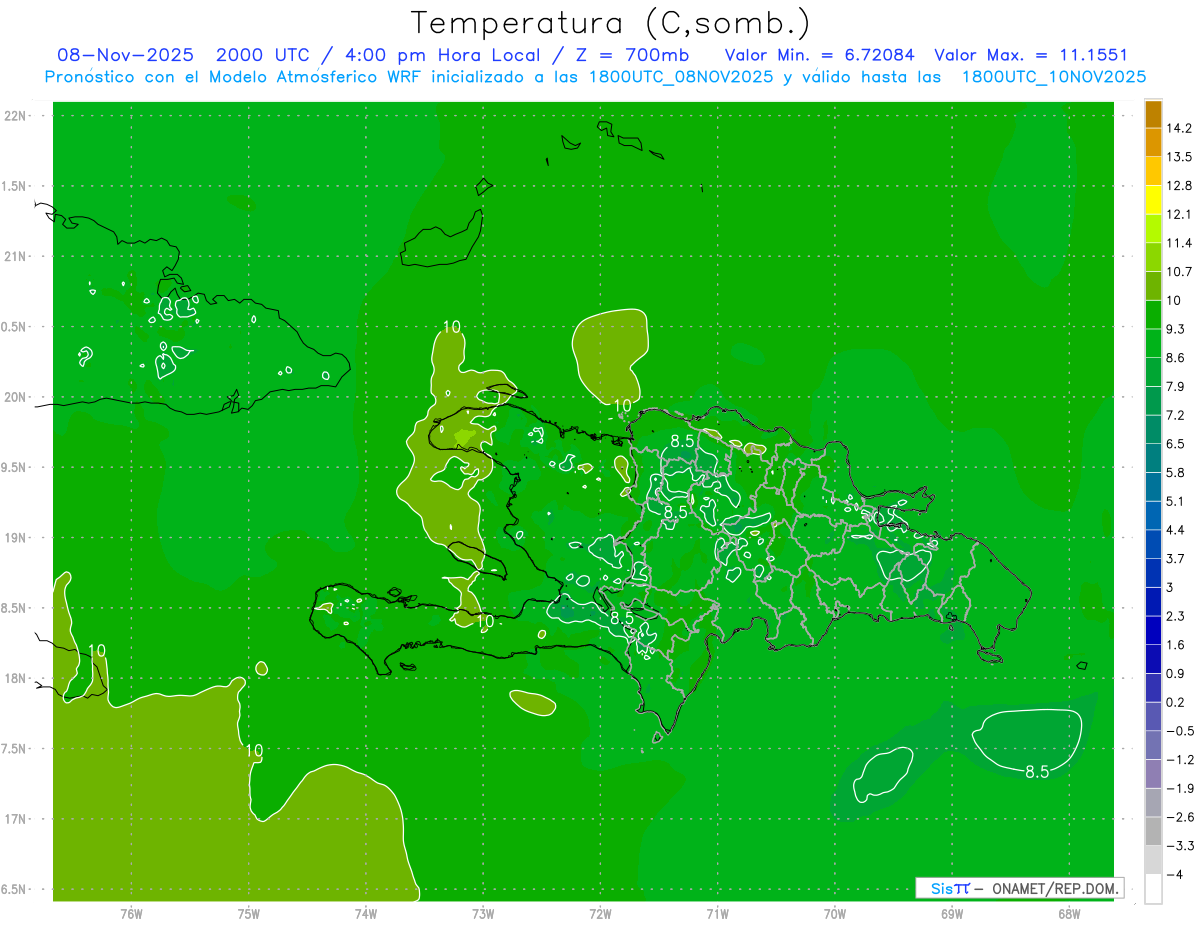Click the '76W' longitude axis label

click(131, 913)
